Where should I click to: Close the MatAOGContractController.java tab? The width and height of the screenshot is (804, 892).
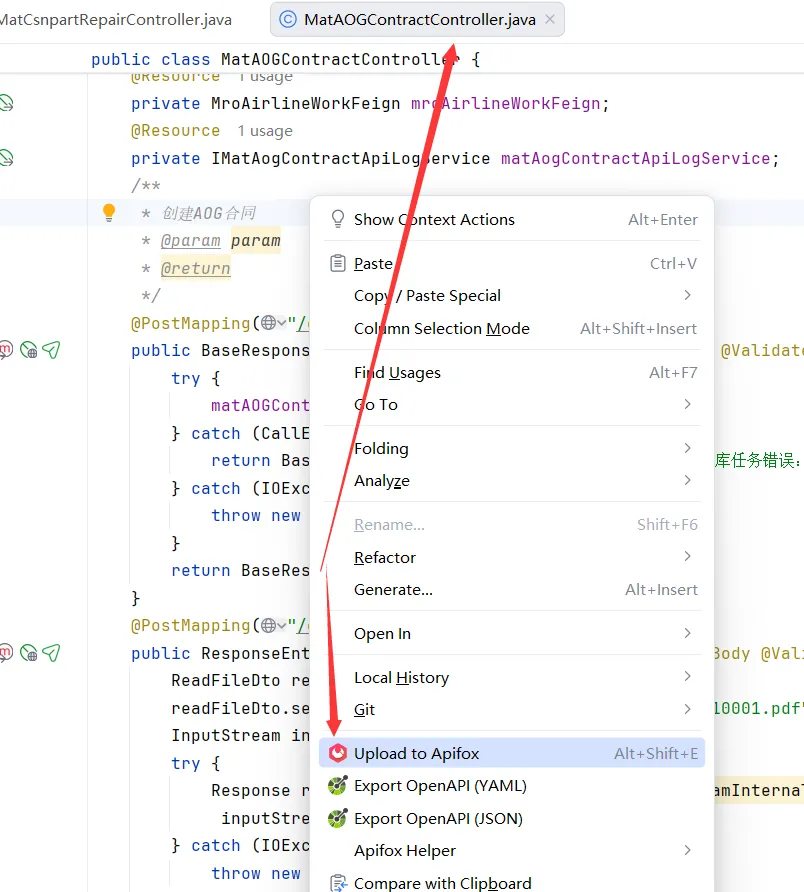point(550,19)
